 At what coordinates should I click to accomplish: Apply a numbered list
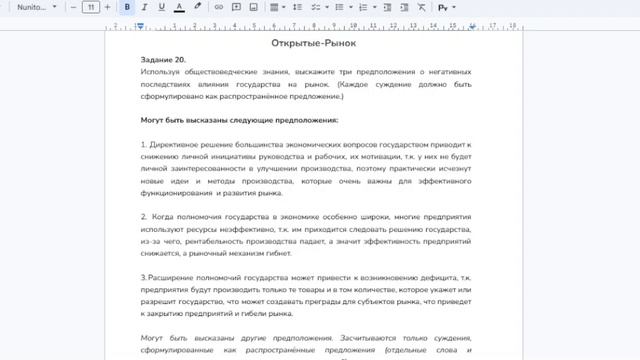click(363, 7)
